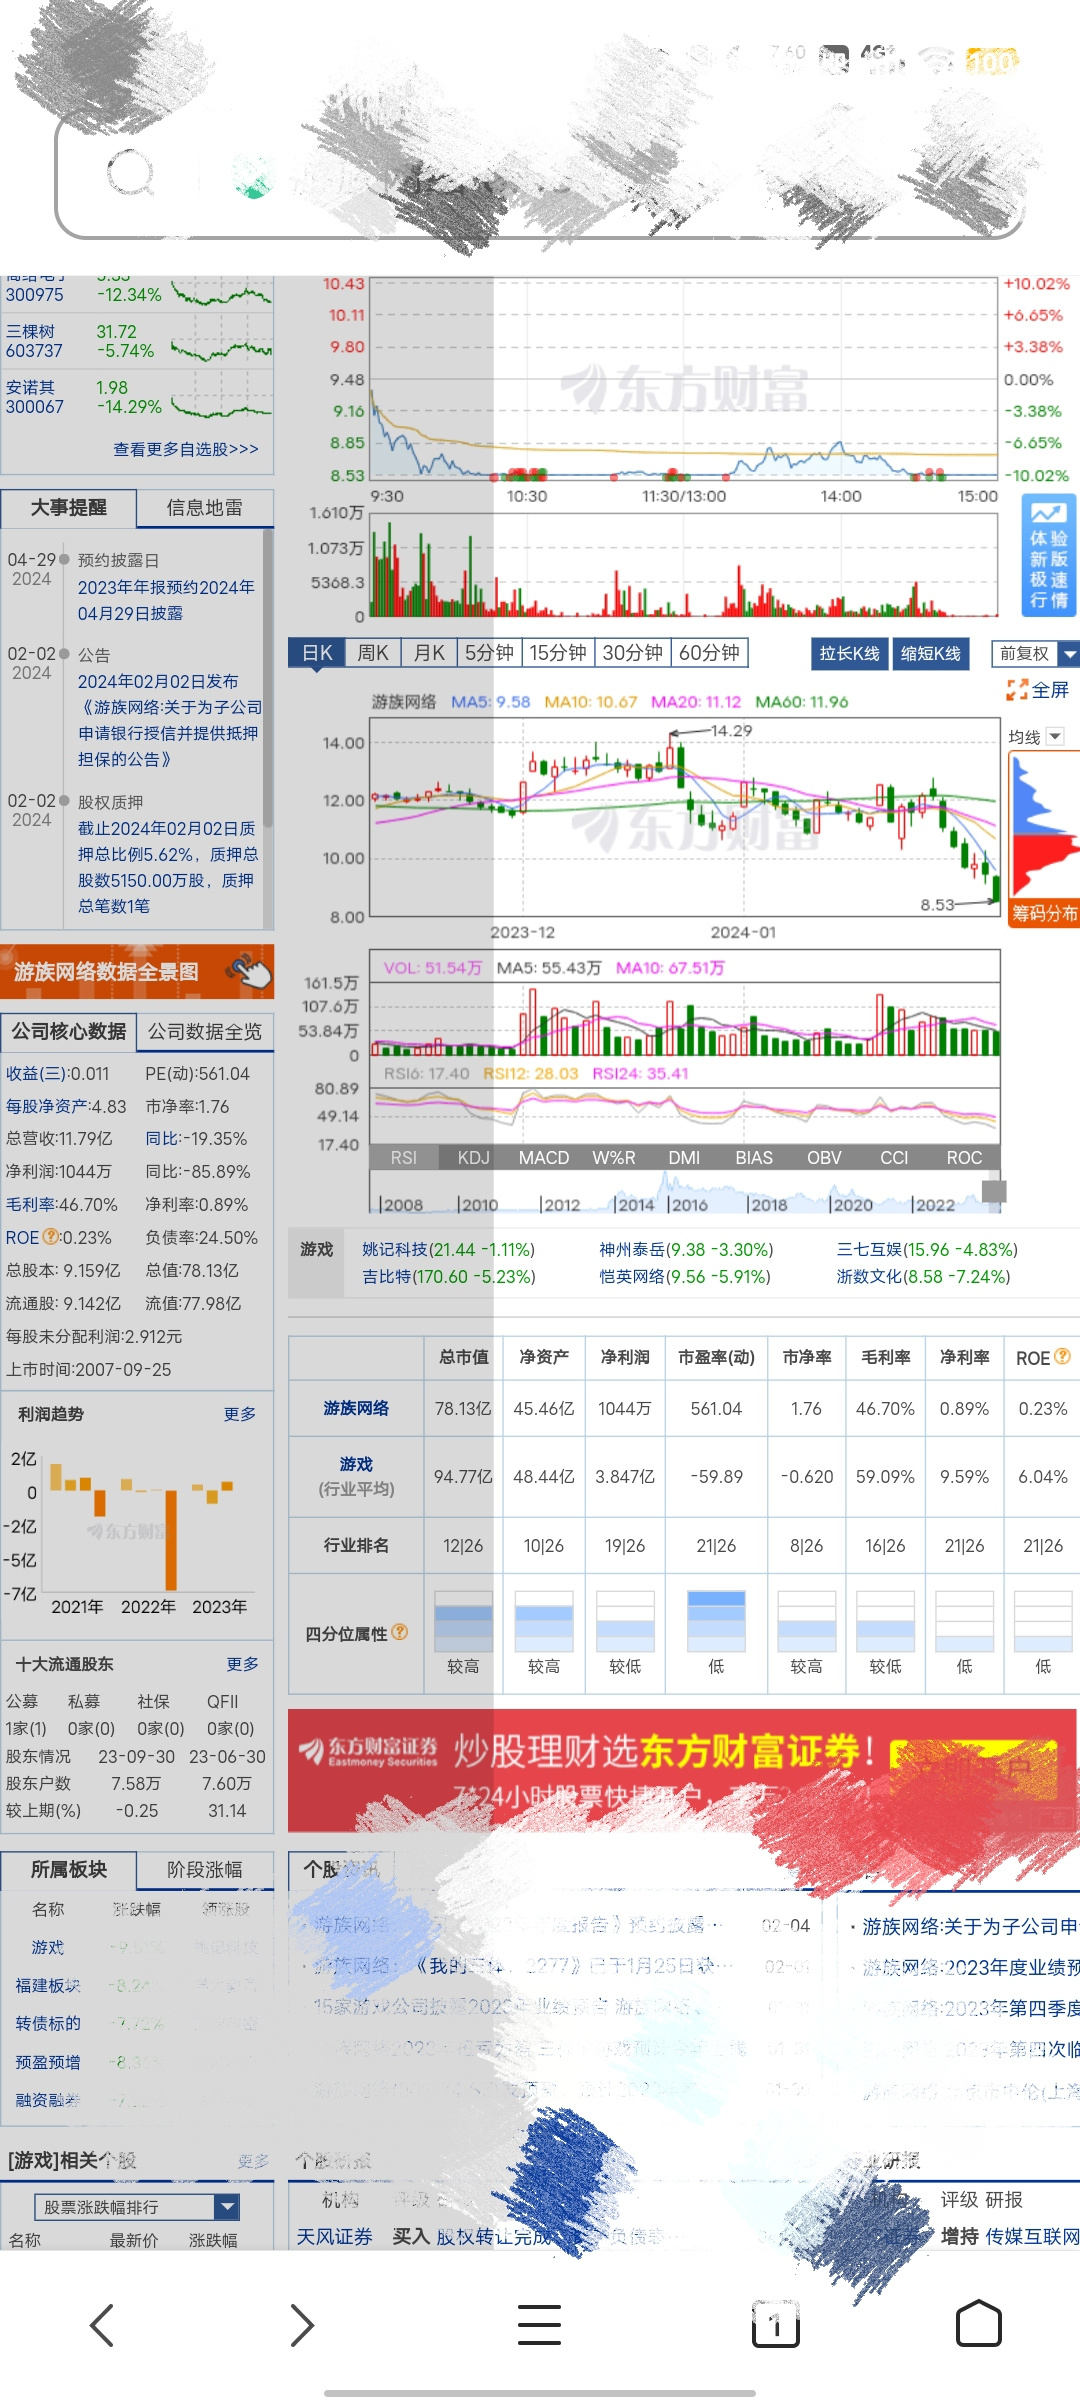The height and width of the screenshot is (2400, 1080).
Task: Open the 股权质押 pledge ratio detail link
Action: (168, 867)
